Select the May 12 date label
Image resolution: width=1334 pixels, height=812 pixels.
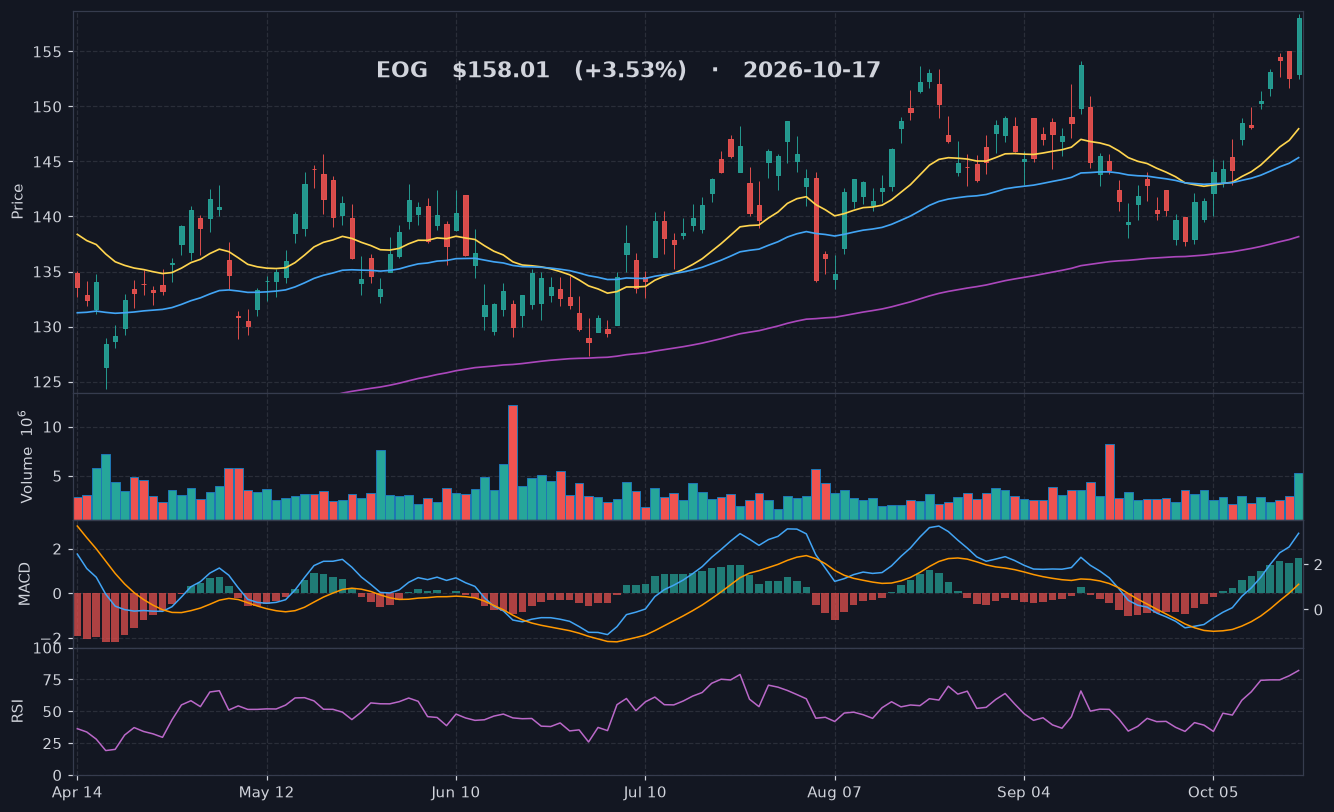tap(267, 792)
